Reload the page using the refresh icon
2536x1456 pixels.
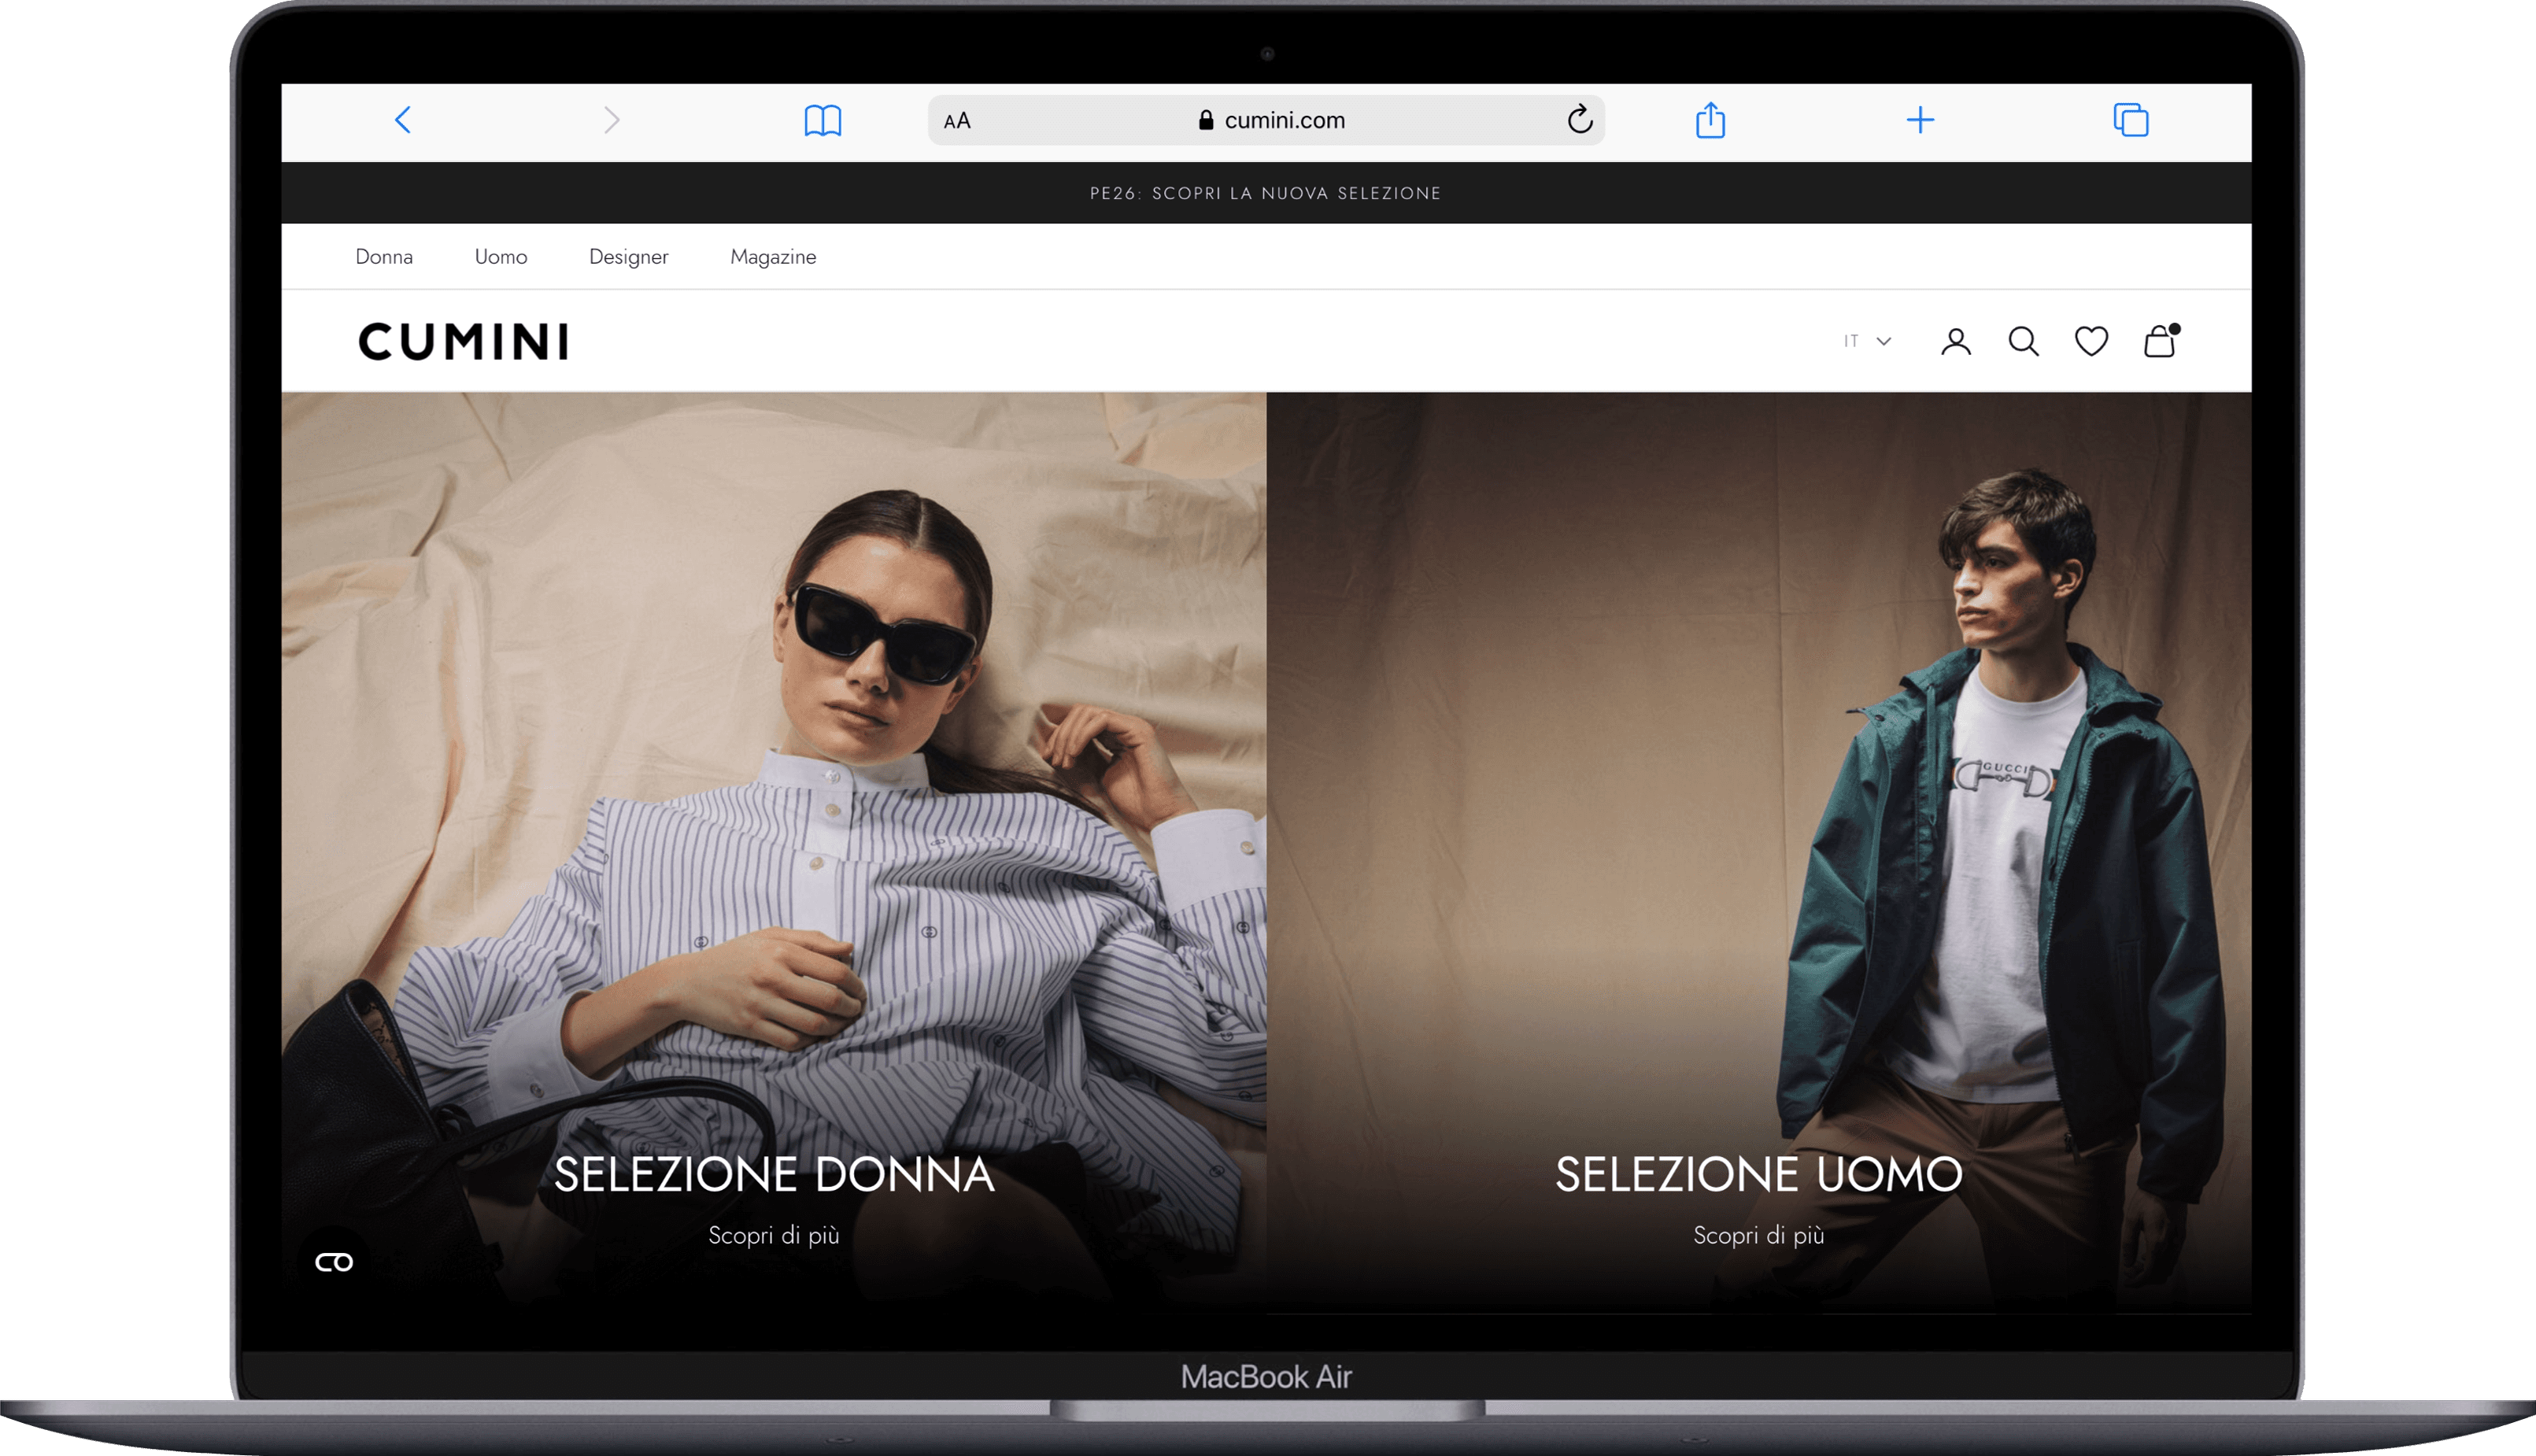(1578, 120)
